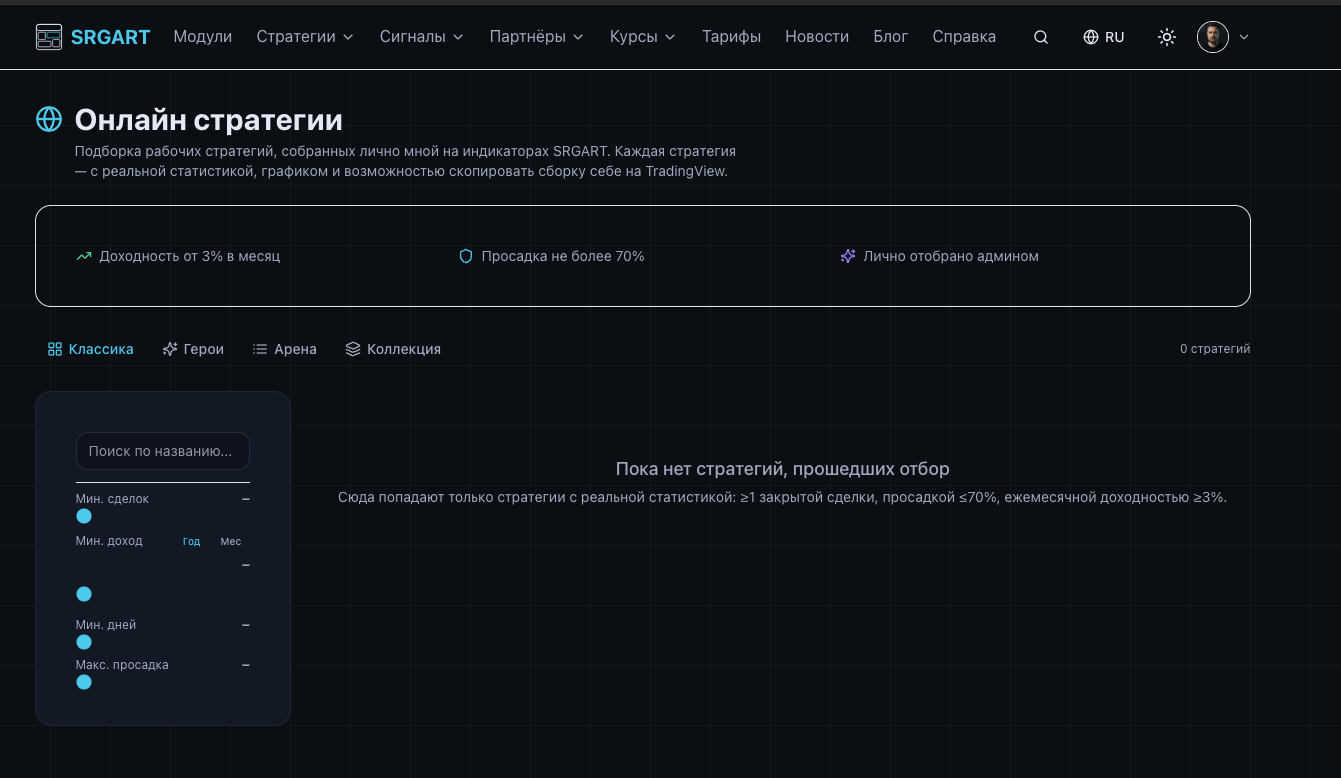The width and height of the screenshot is (1341, 778).
Task: Click the green trend icon for Доходность
Action: [84, 256]
